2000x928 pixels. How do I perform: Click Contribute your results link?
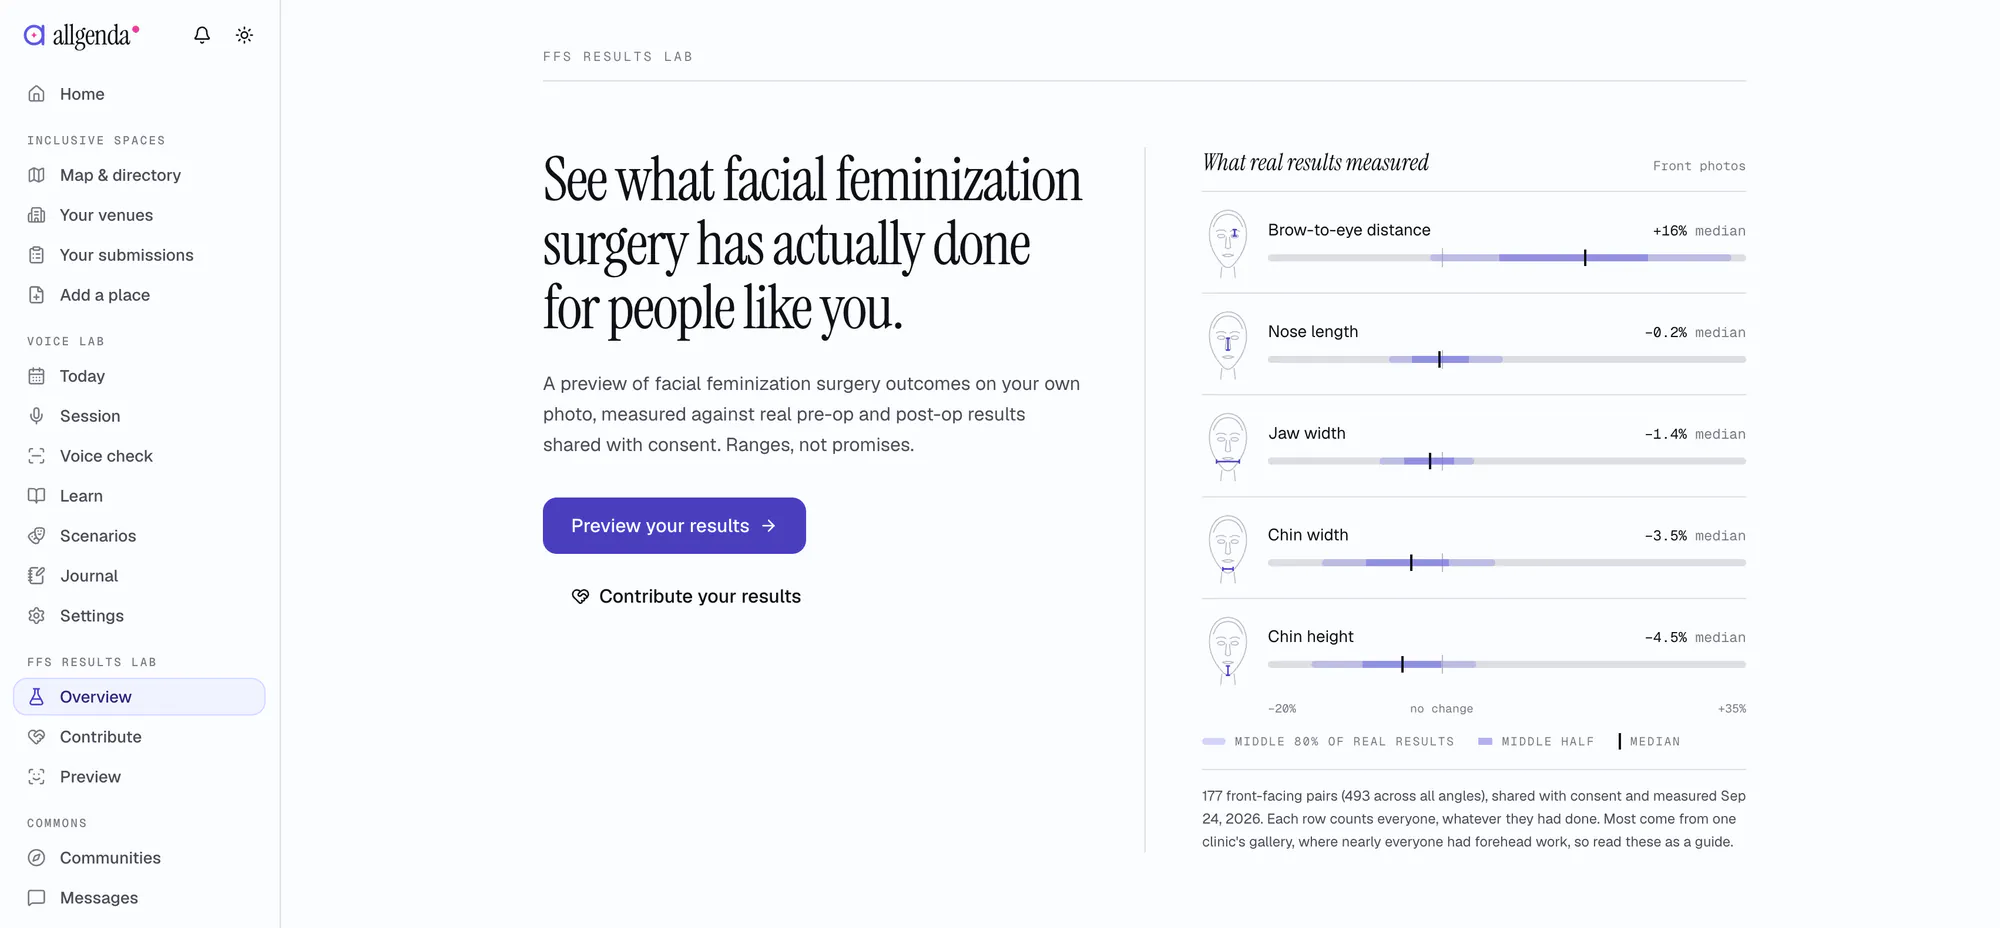pos(686,597)
